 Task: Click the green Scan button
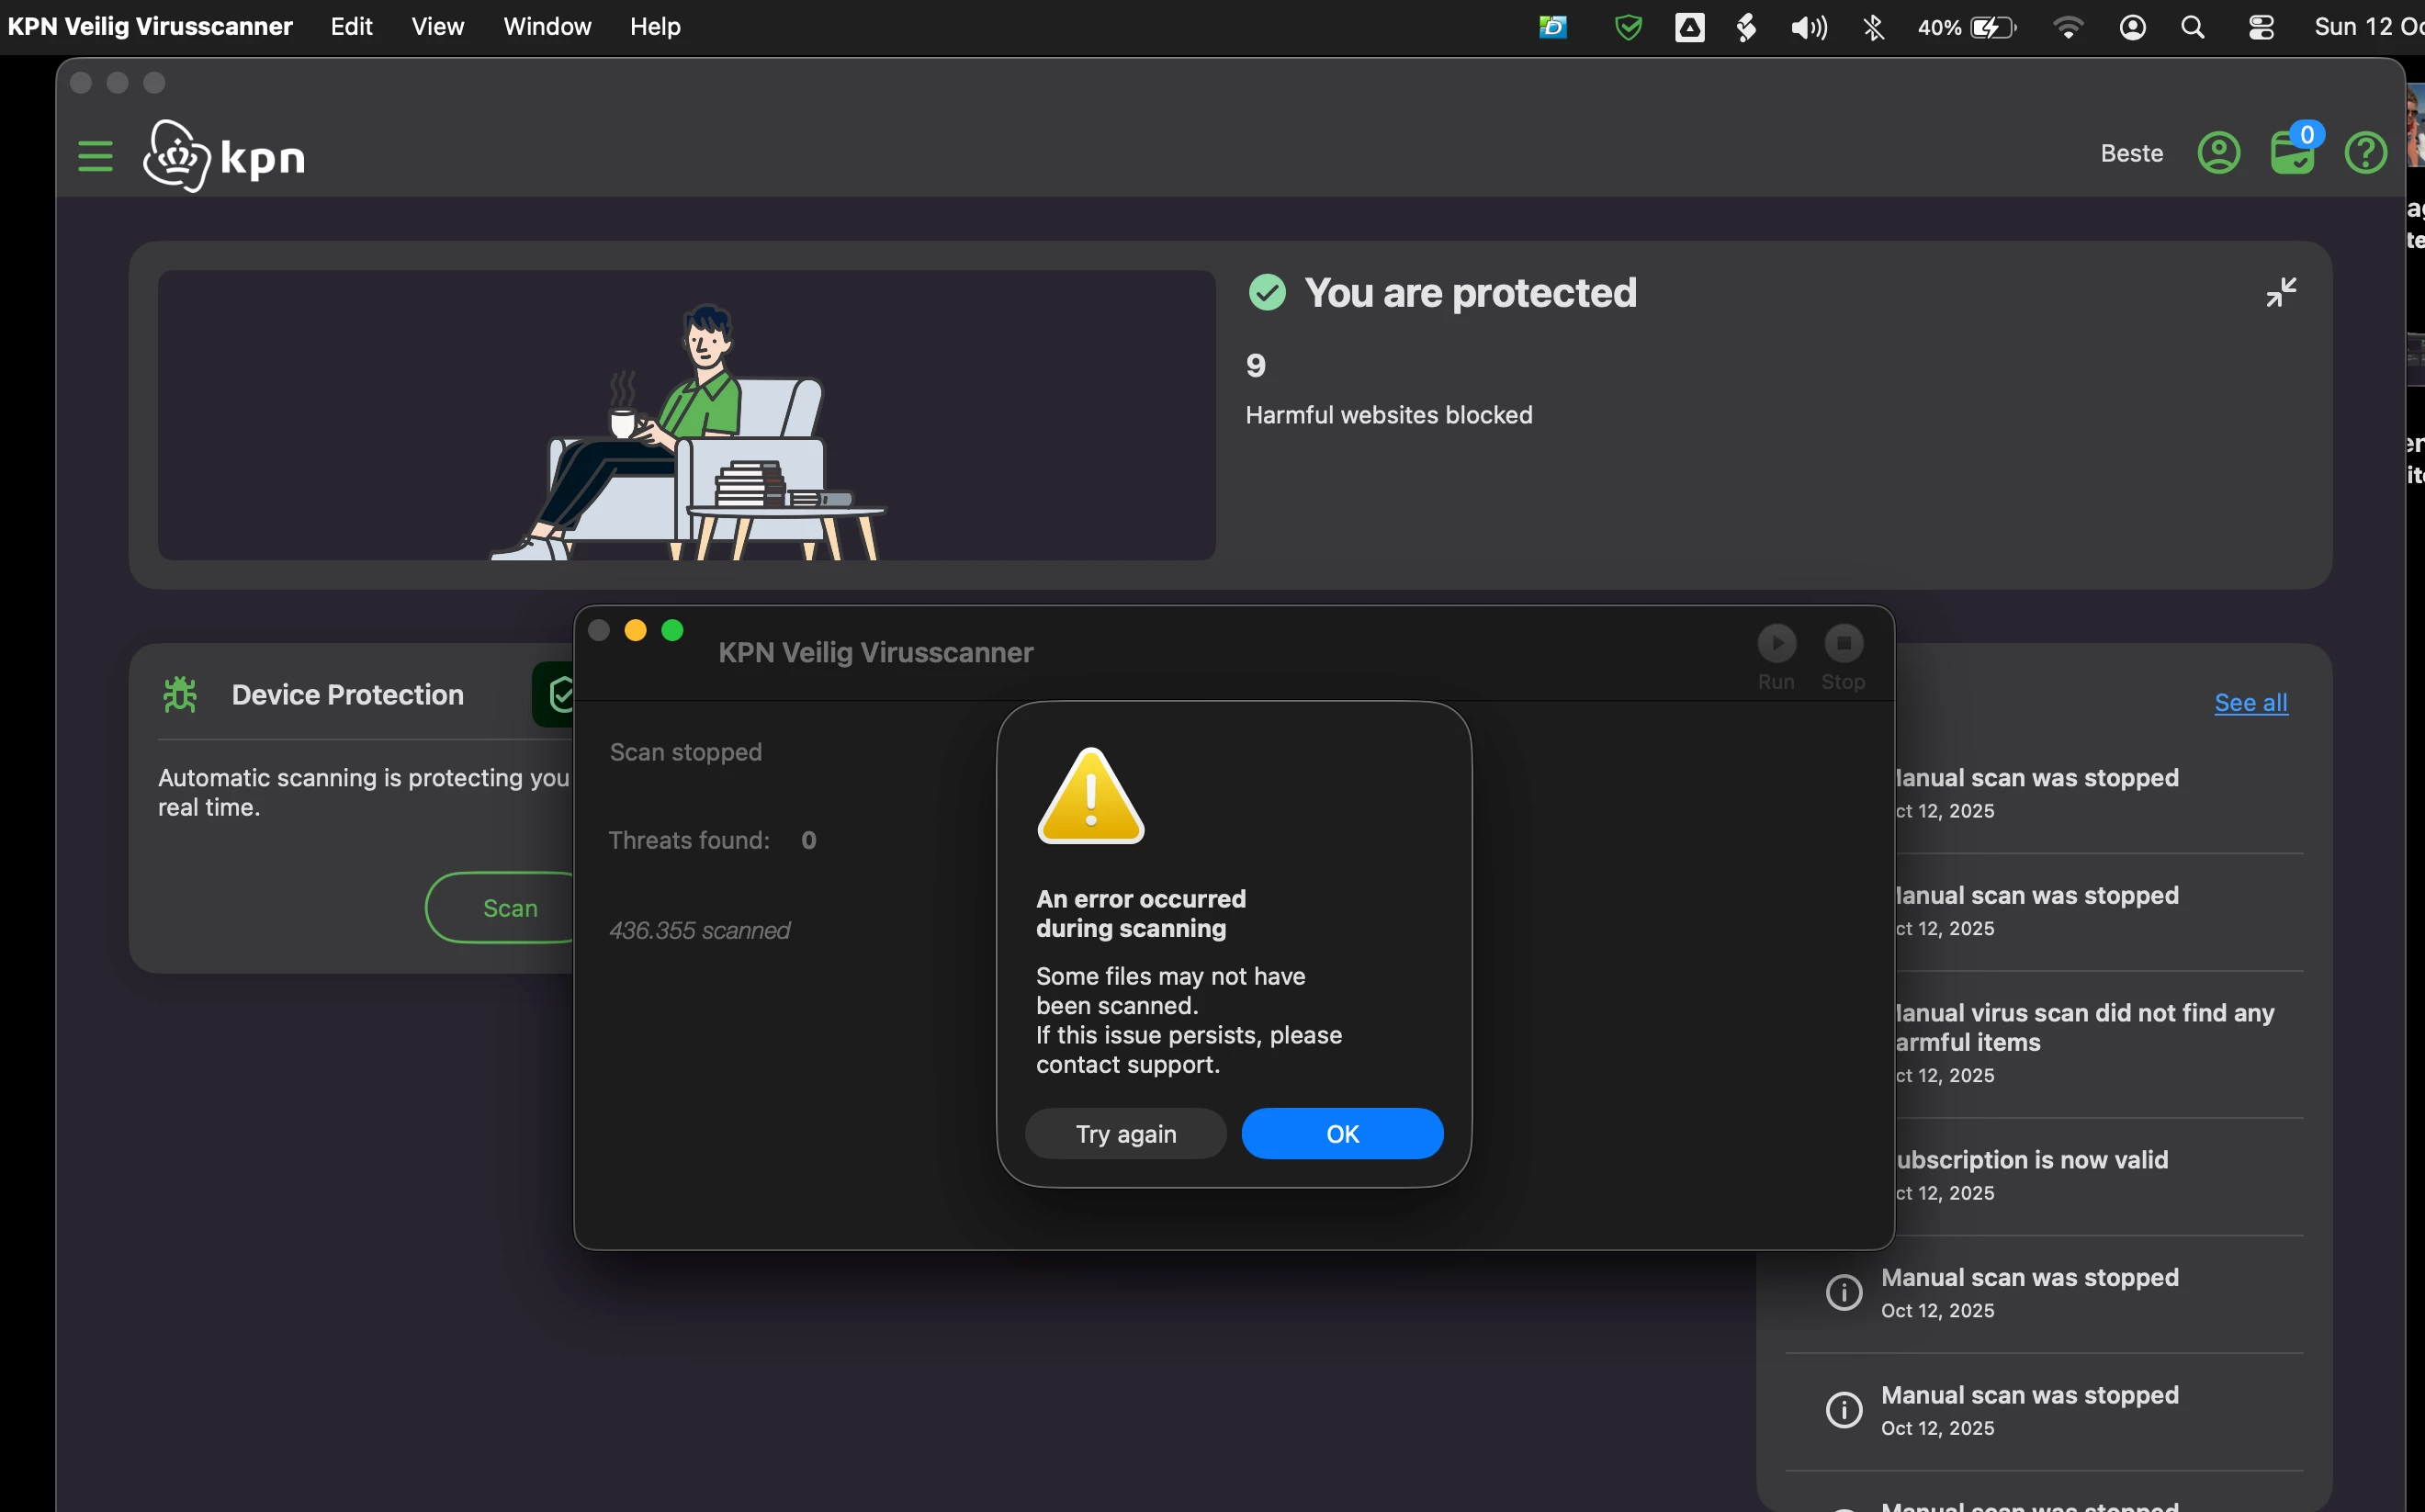508,908
